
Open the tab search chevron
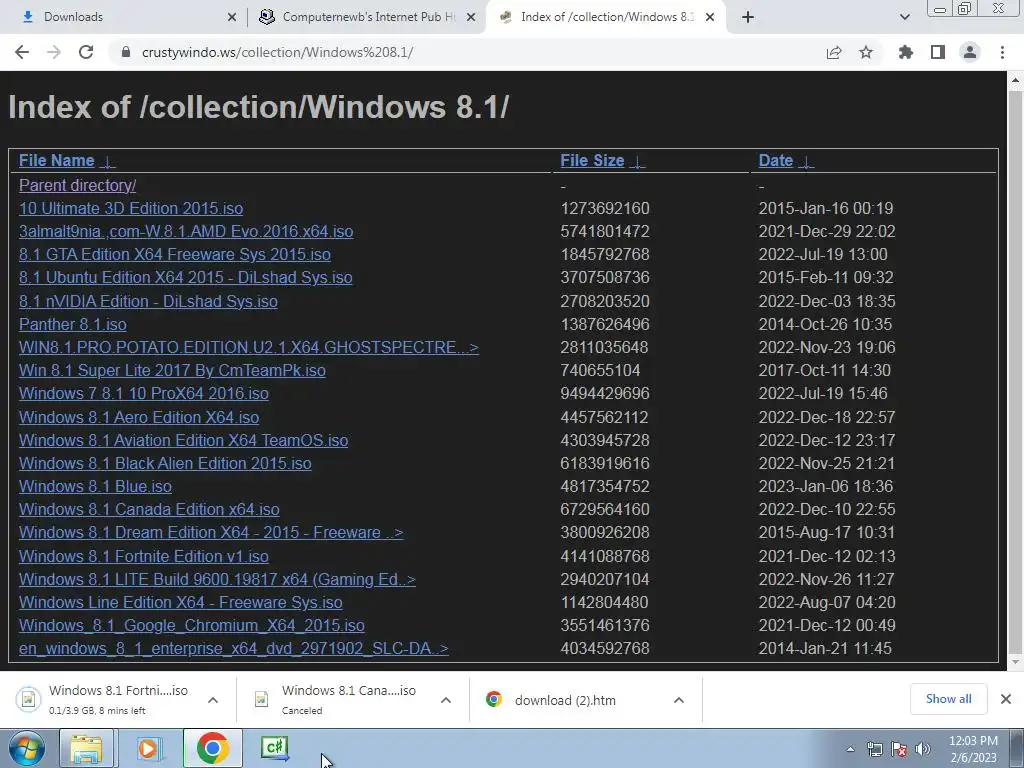pyautogui.click(x=904, y=17)
